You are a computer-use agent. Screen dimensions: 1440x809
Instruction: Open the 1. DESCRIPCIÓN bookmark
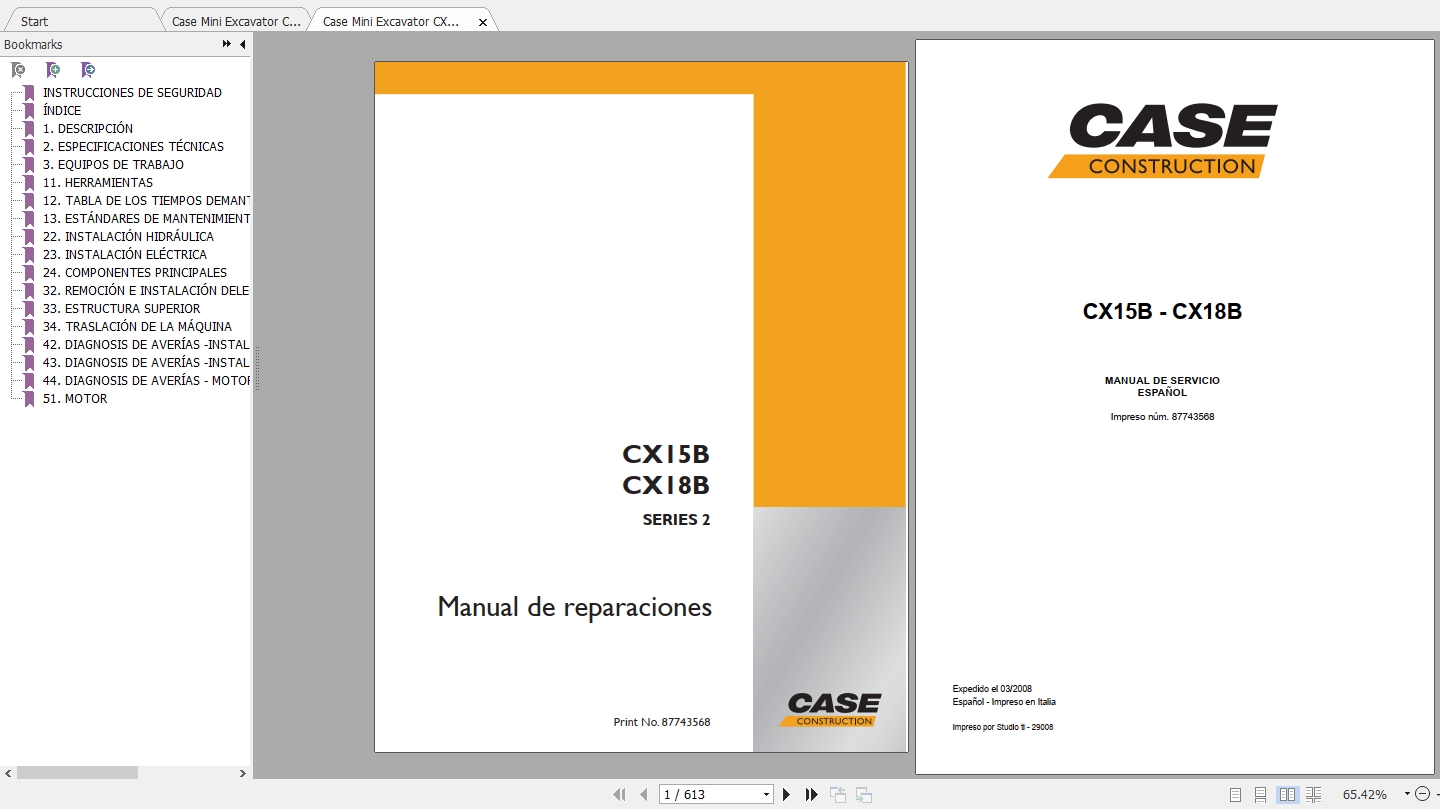pyautogui.click(x=88, y=129)
